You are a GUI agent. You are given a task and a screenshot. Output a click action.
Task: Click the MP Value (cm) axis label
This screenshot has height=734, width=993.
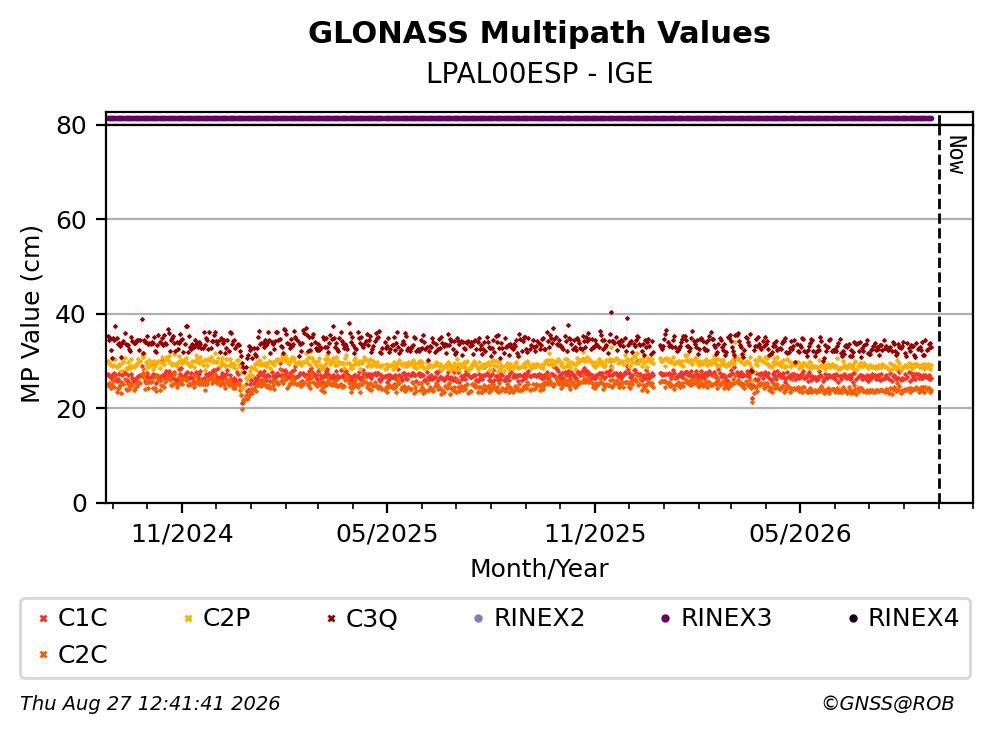click(30, 314)
